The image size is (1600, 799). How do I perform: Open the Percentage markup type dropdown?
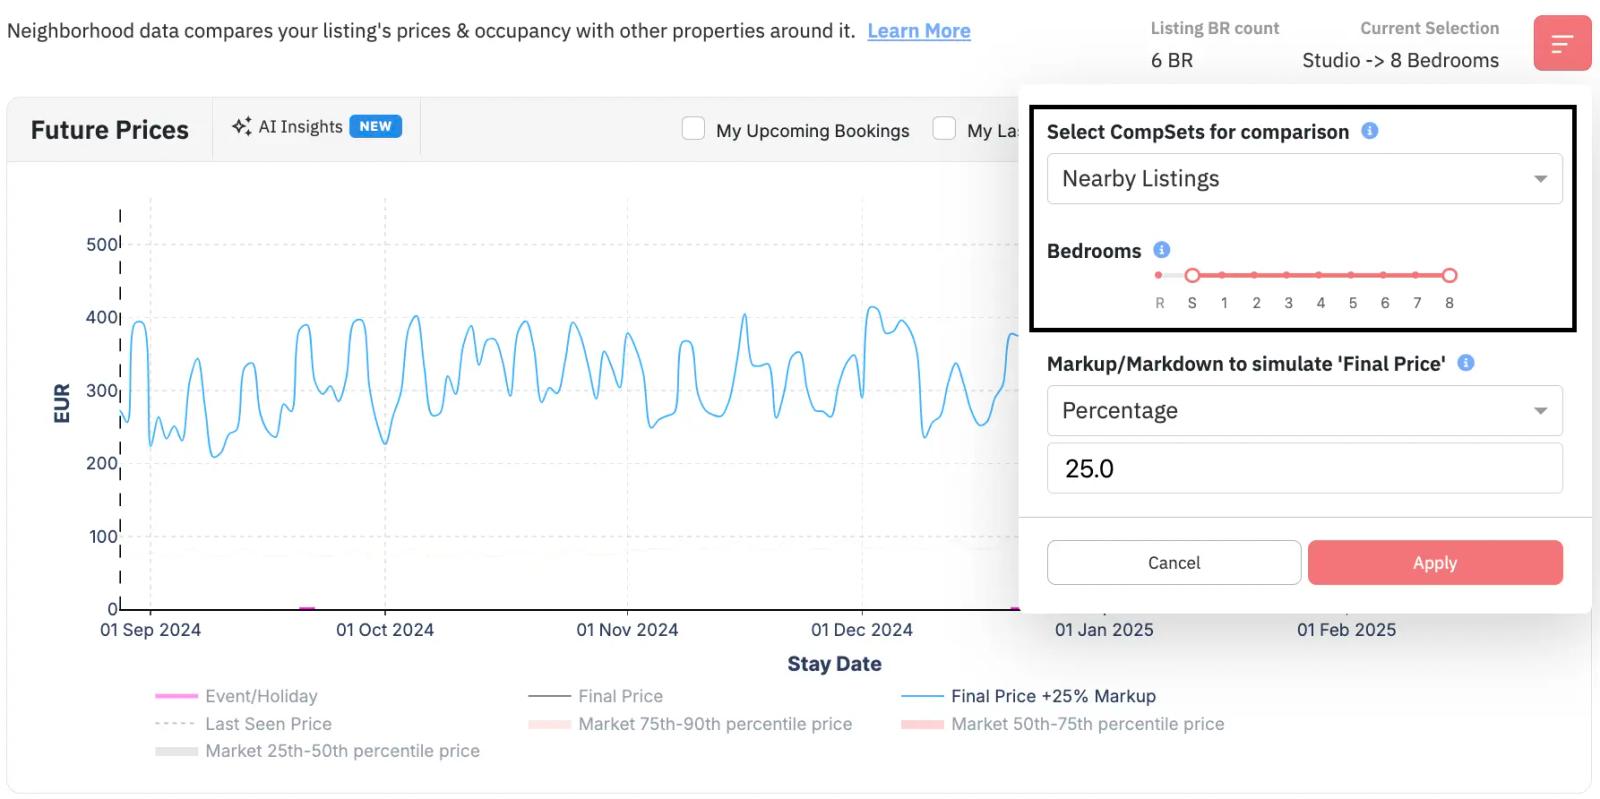[x=1304, y=411]
